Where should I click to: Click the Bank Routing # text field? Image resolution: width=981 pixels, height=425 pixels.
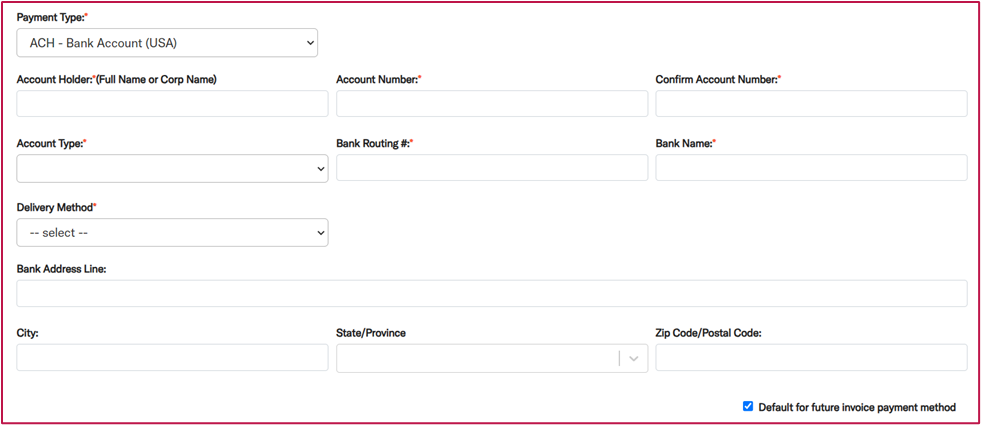pos(492,168)
